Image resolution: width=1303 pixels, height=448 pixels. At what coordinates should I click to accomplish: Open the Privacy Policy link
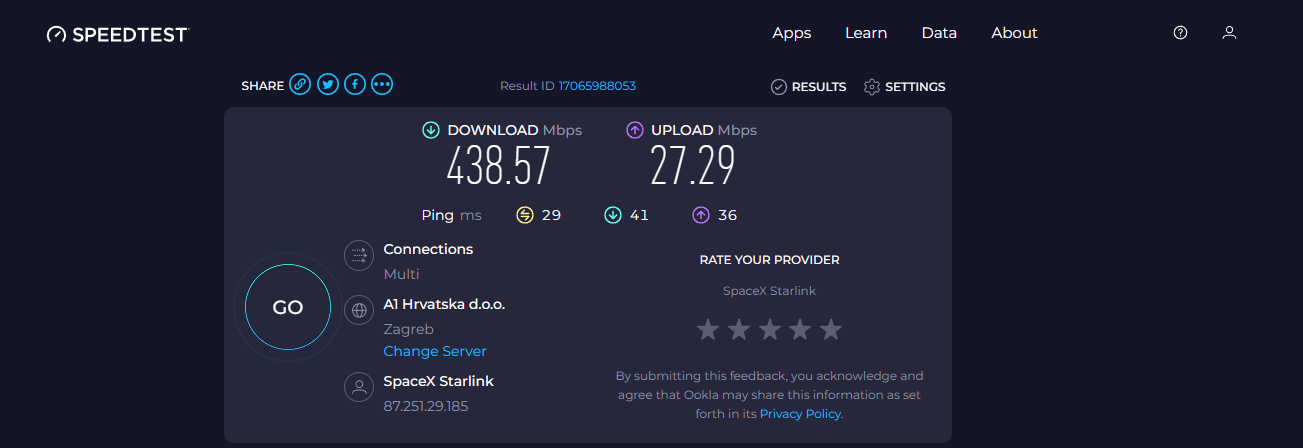pyautogui.click(x=801, y=413)
